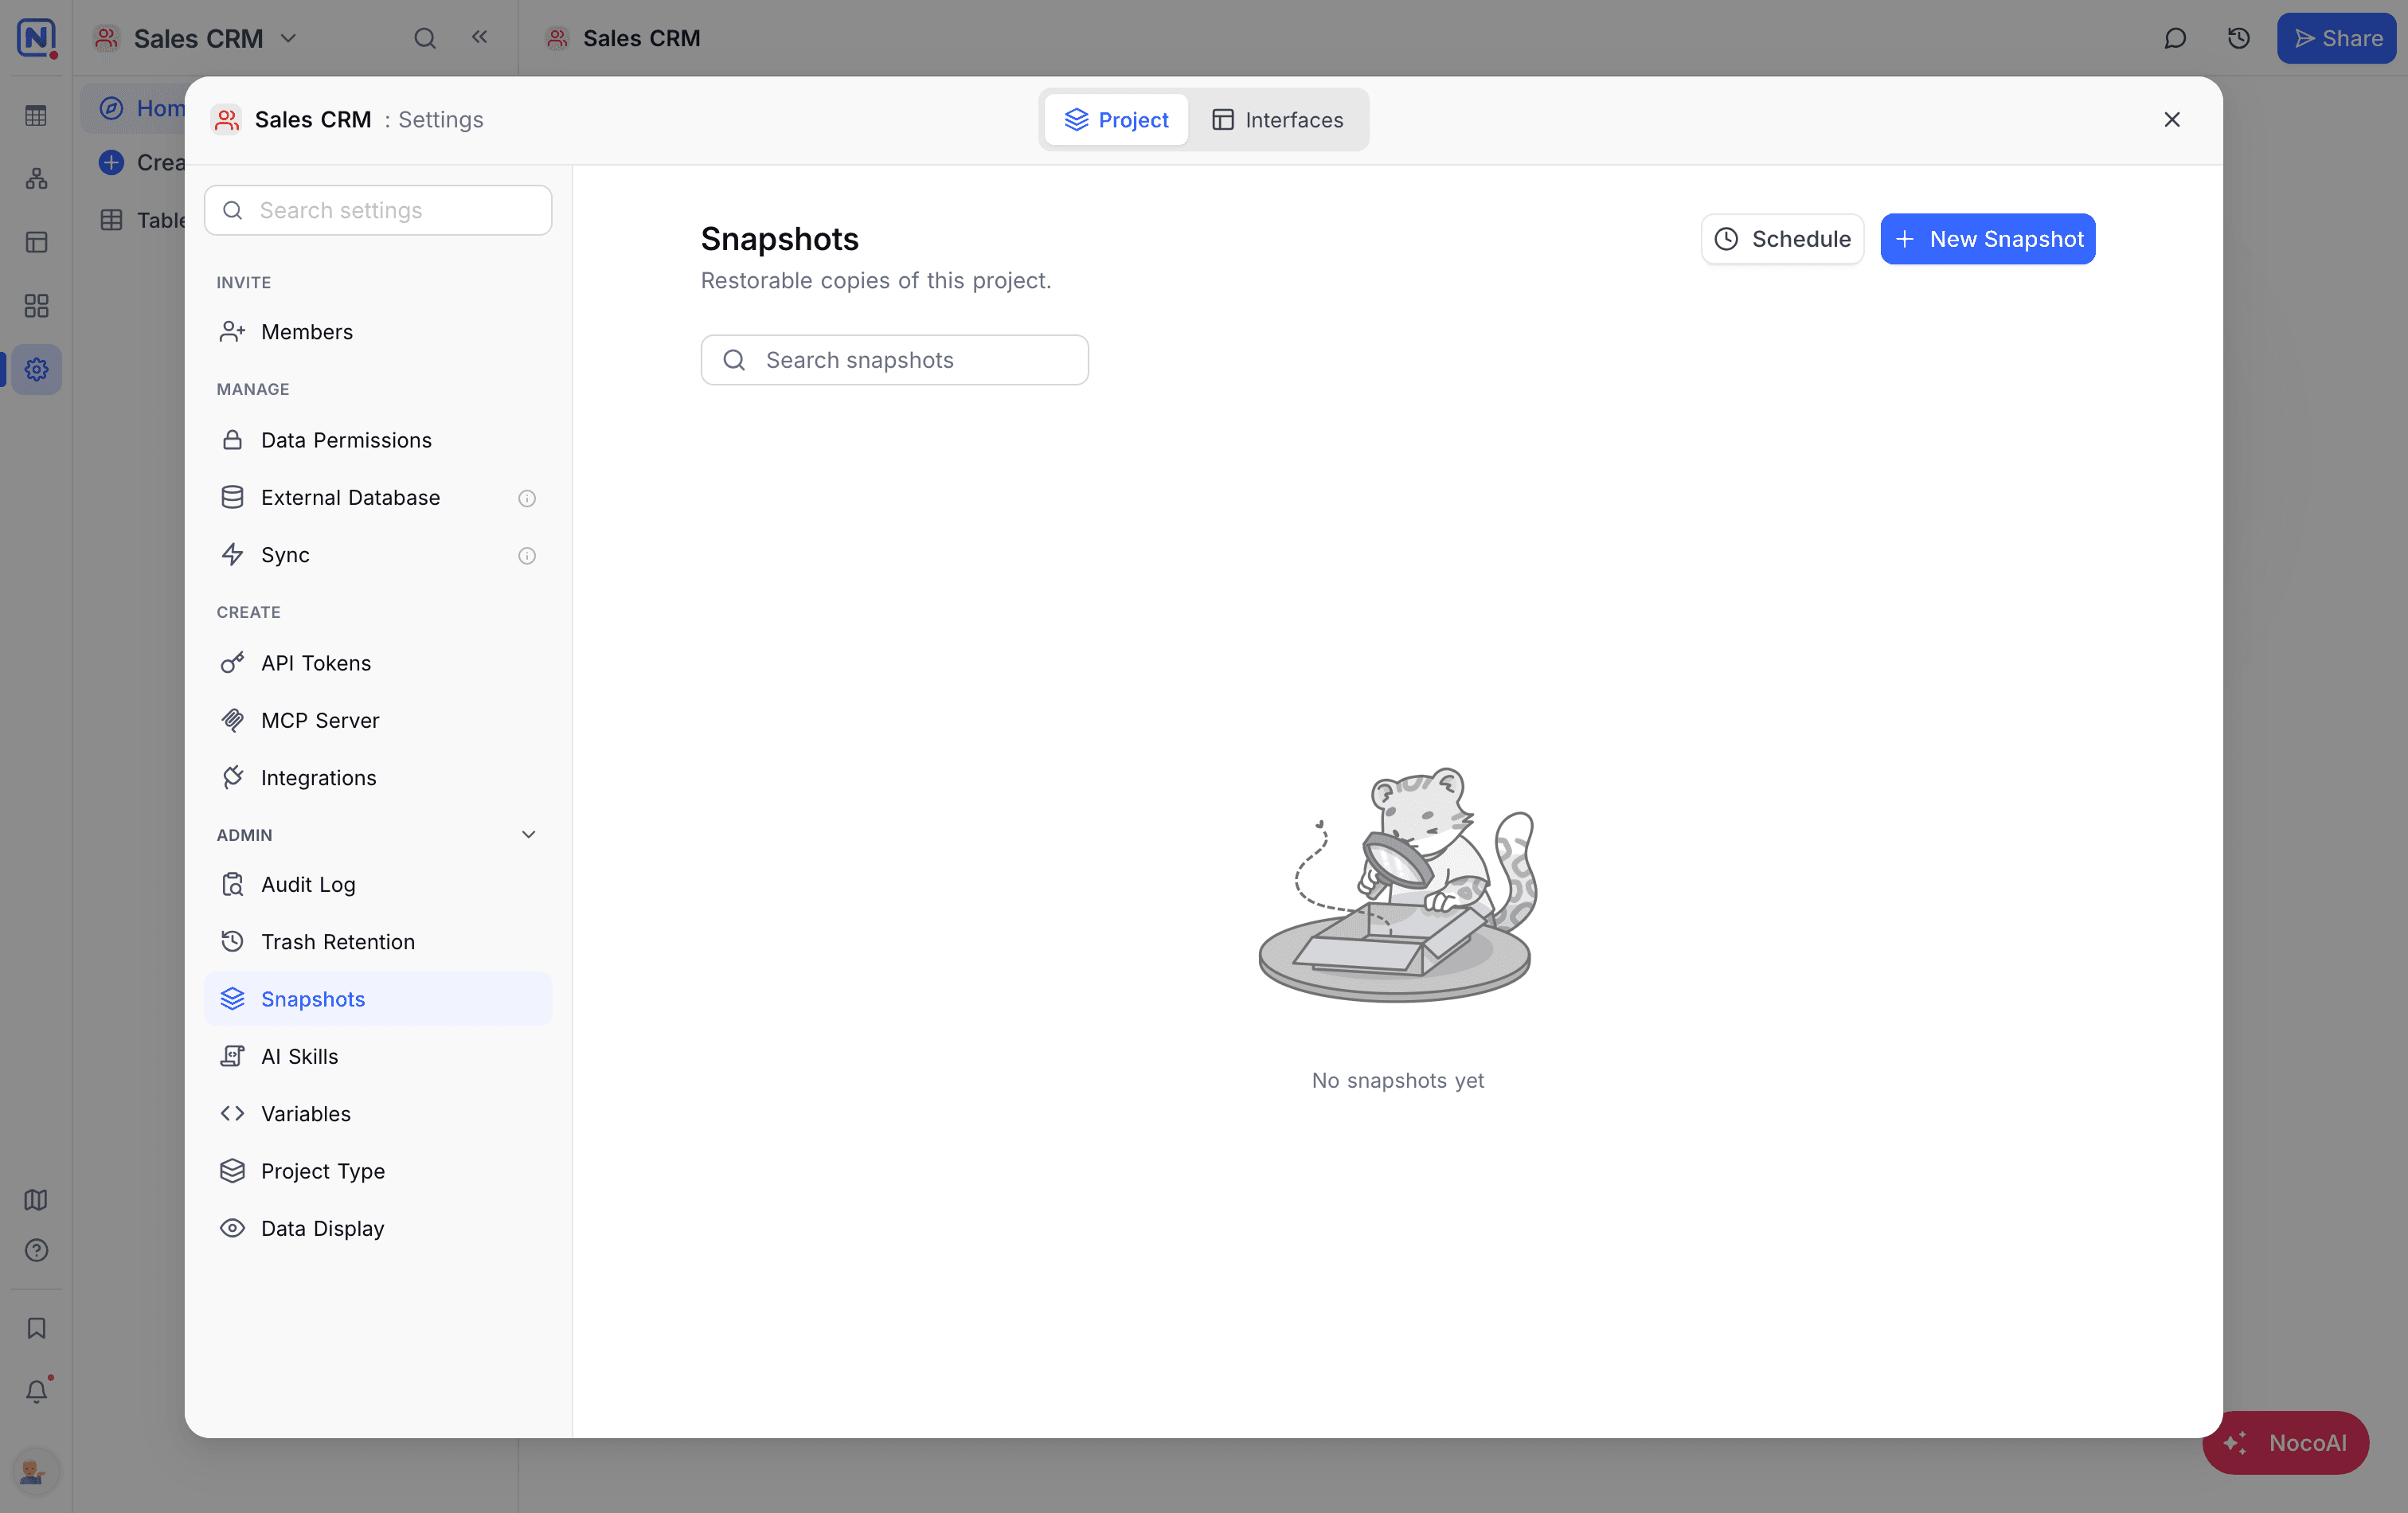Screen dimensions: 2408x1513
Task: Click info icon next to External Database
Action: click(527, 498)
